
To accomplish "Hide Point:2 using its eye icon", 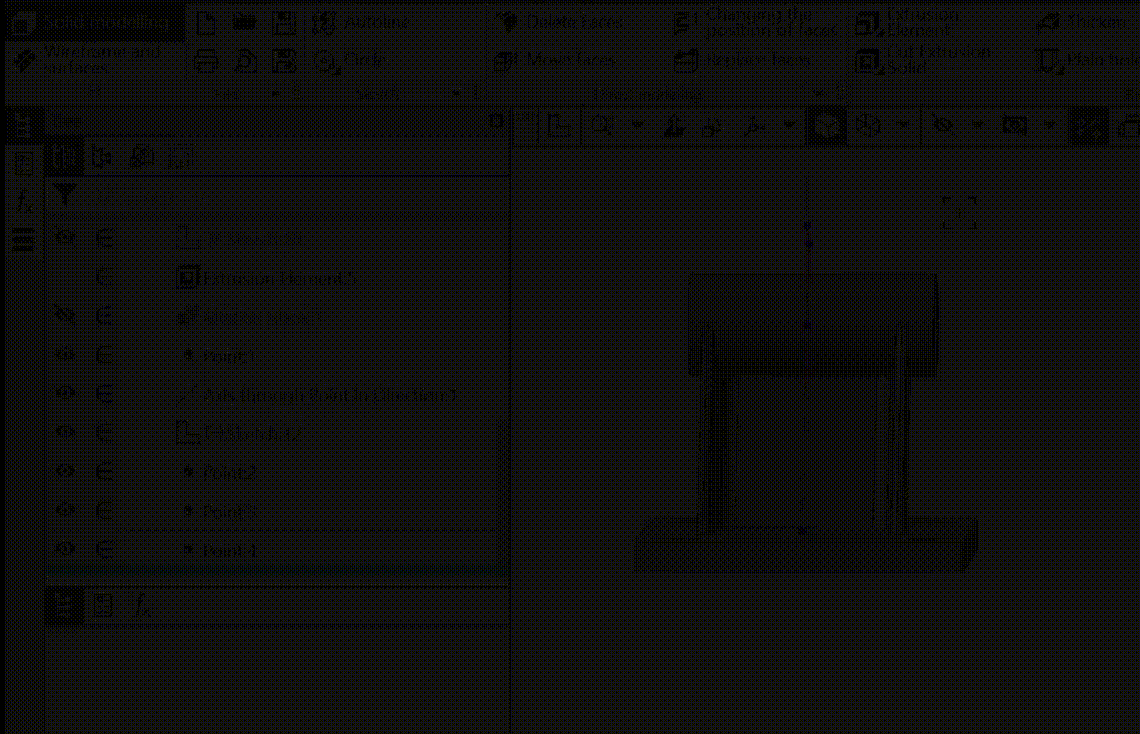I will (66, 471).
